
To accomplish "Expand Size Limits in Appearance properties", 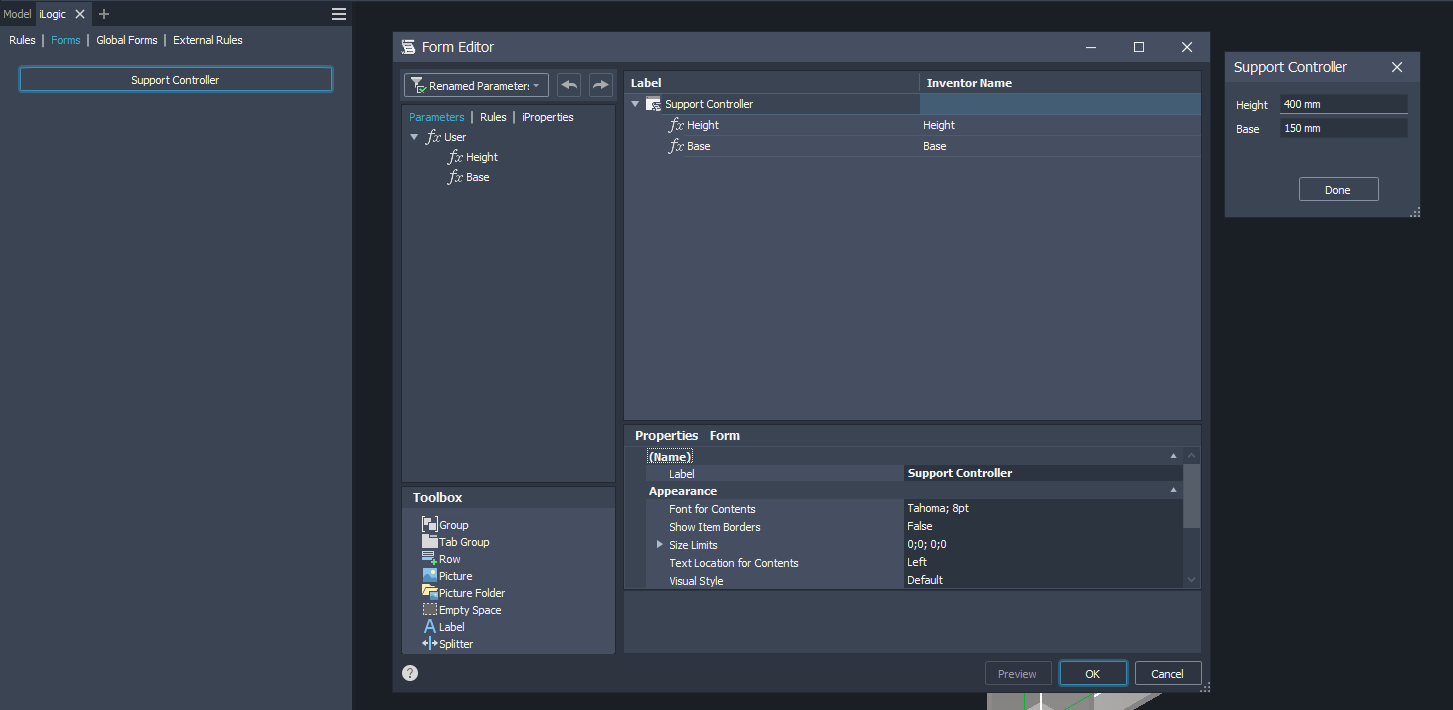I will 659,544.
